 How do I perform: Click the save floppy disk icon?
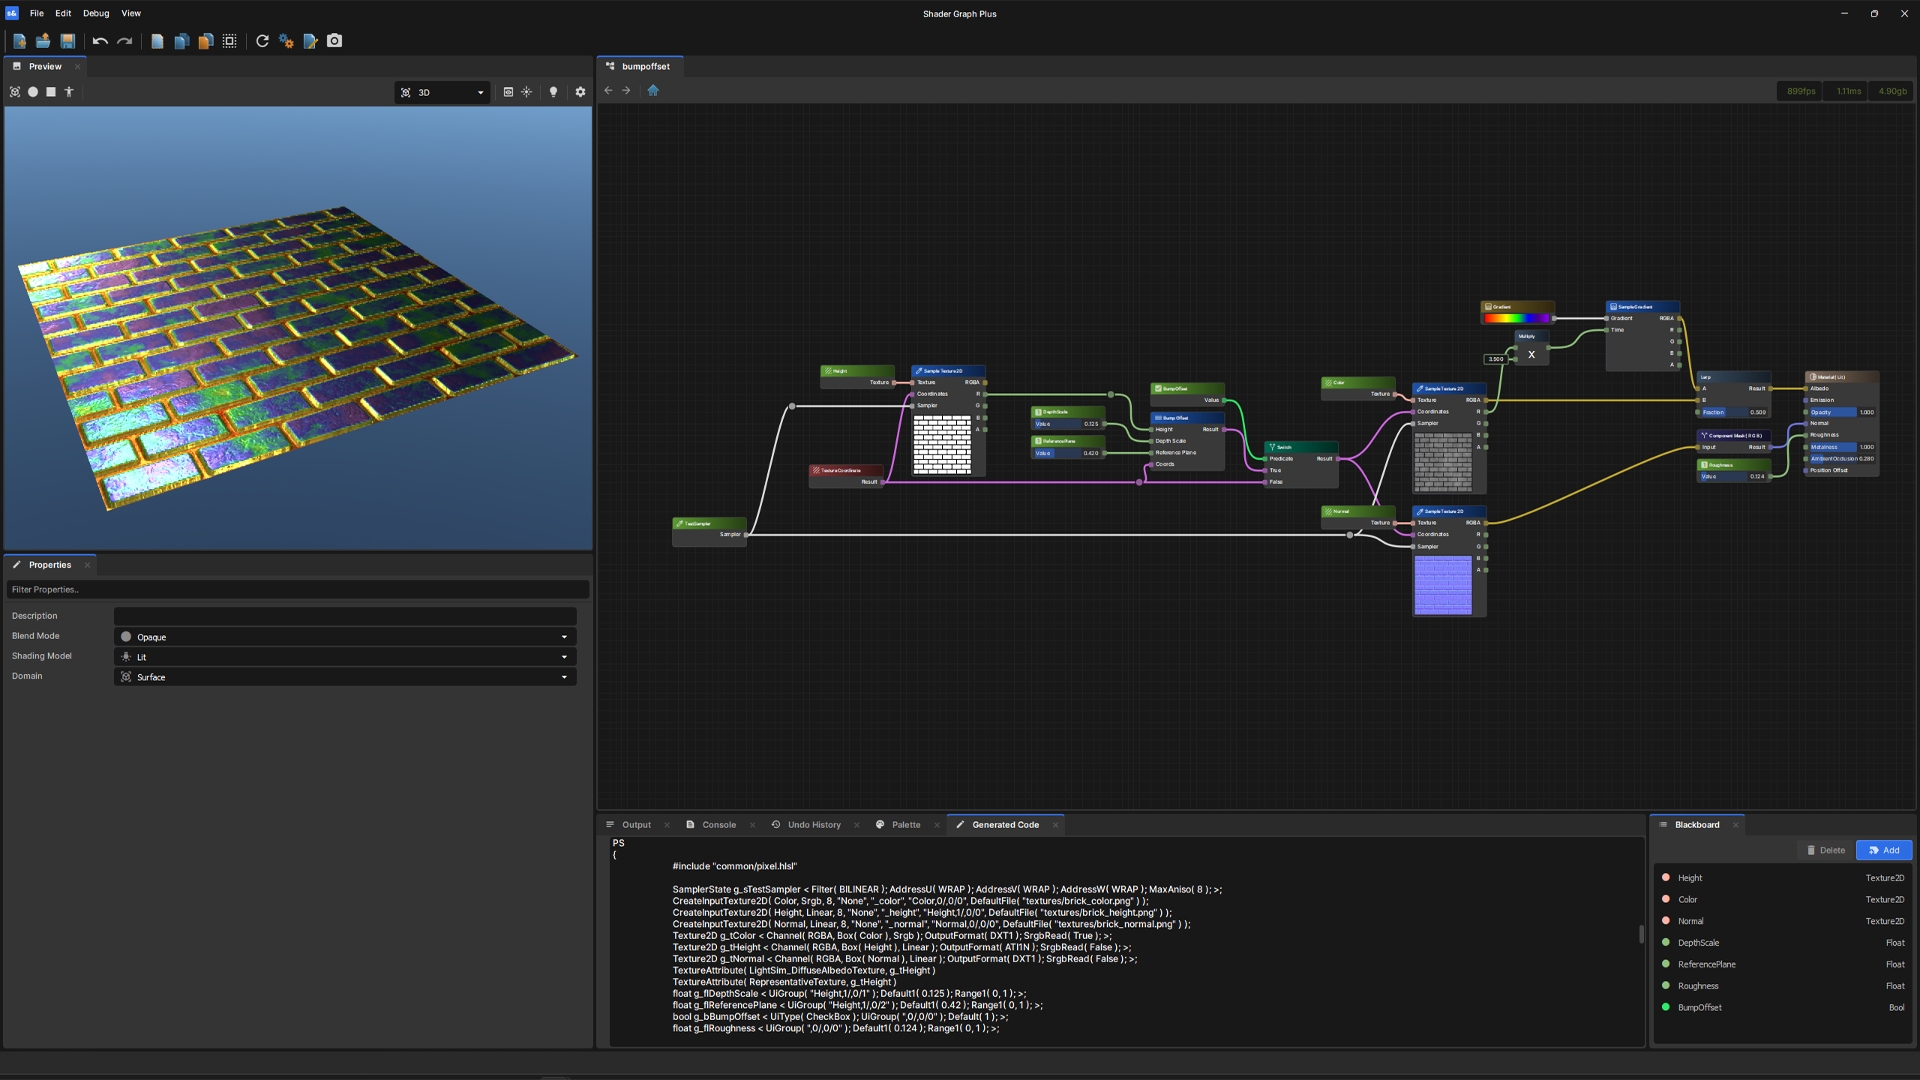pyautogui.click(x=68, y=41)
